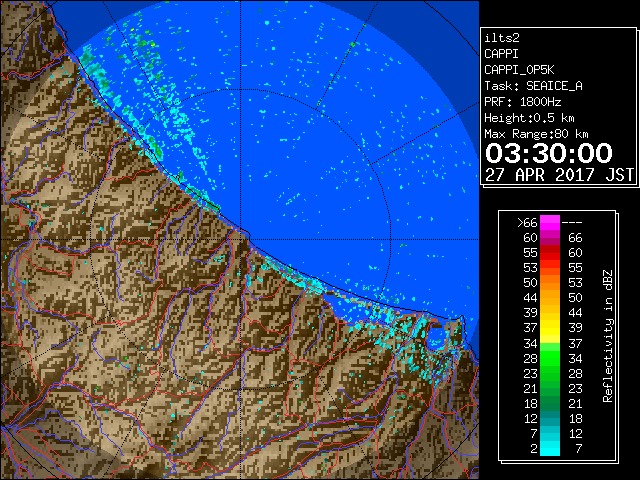The image size is (640, 480).
Task: Click the 'CAPPI_0P5K' product name text
Action: [x=519, y=70]
